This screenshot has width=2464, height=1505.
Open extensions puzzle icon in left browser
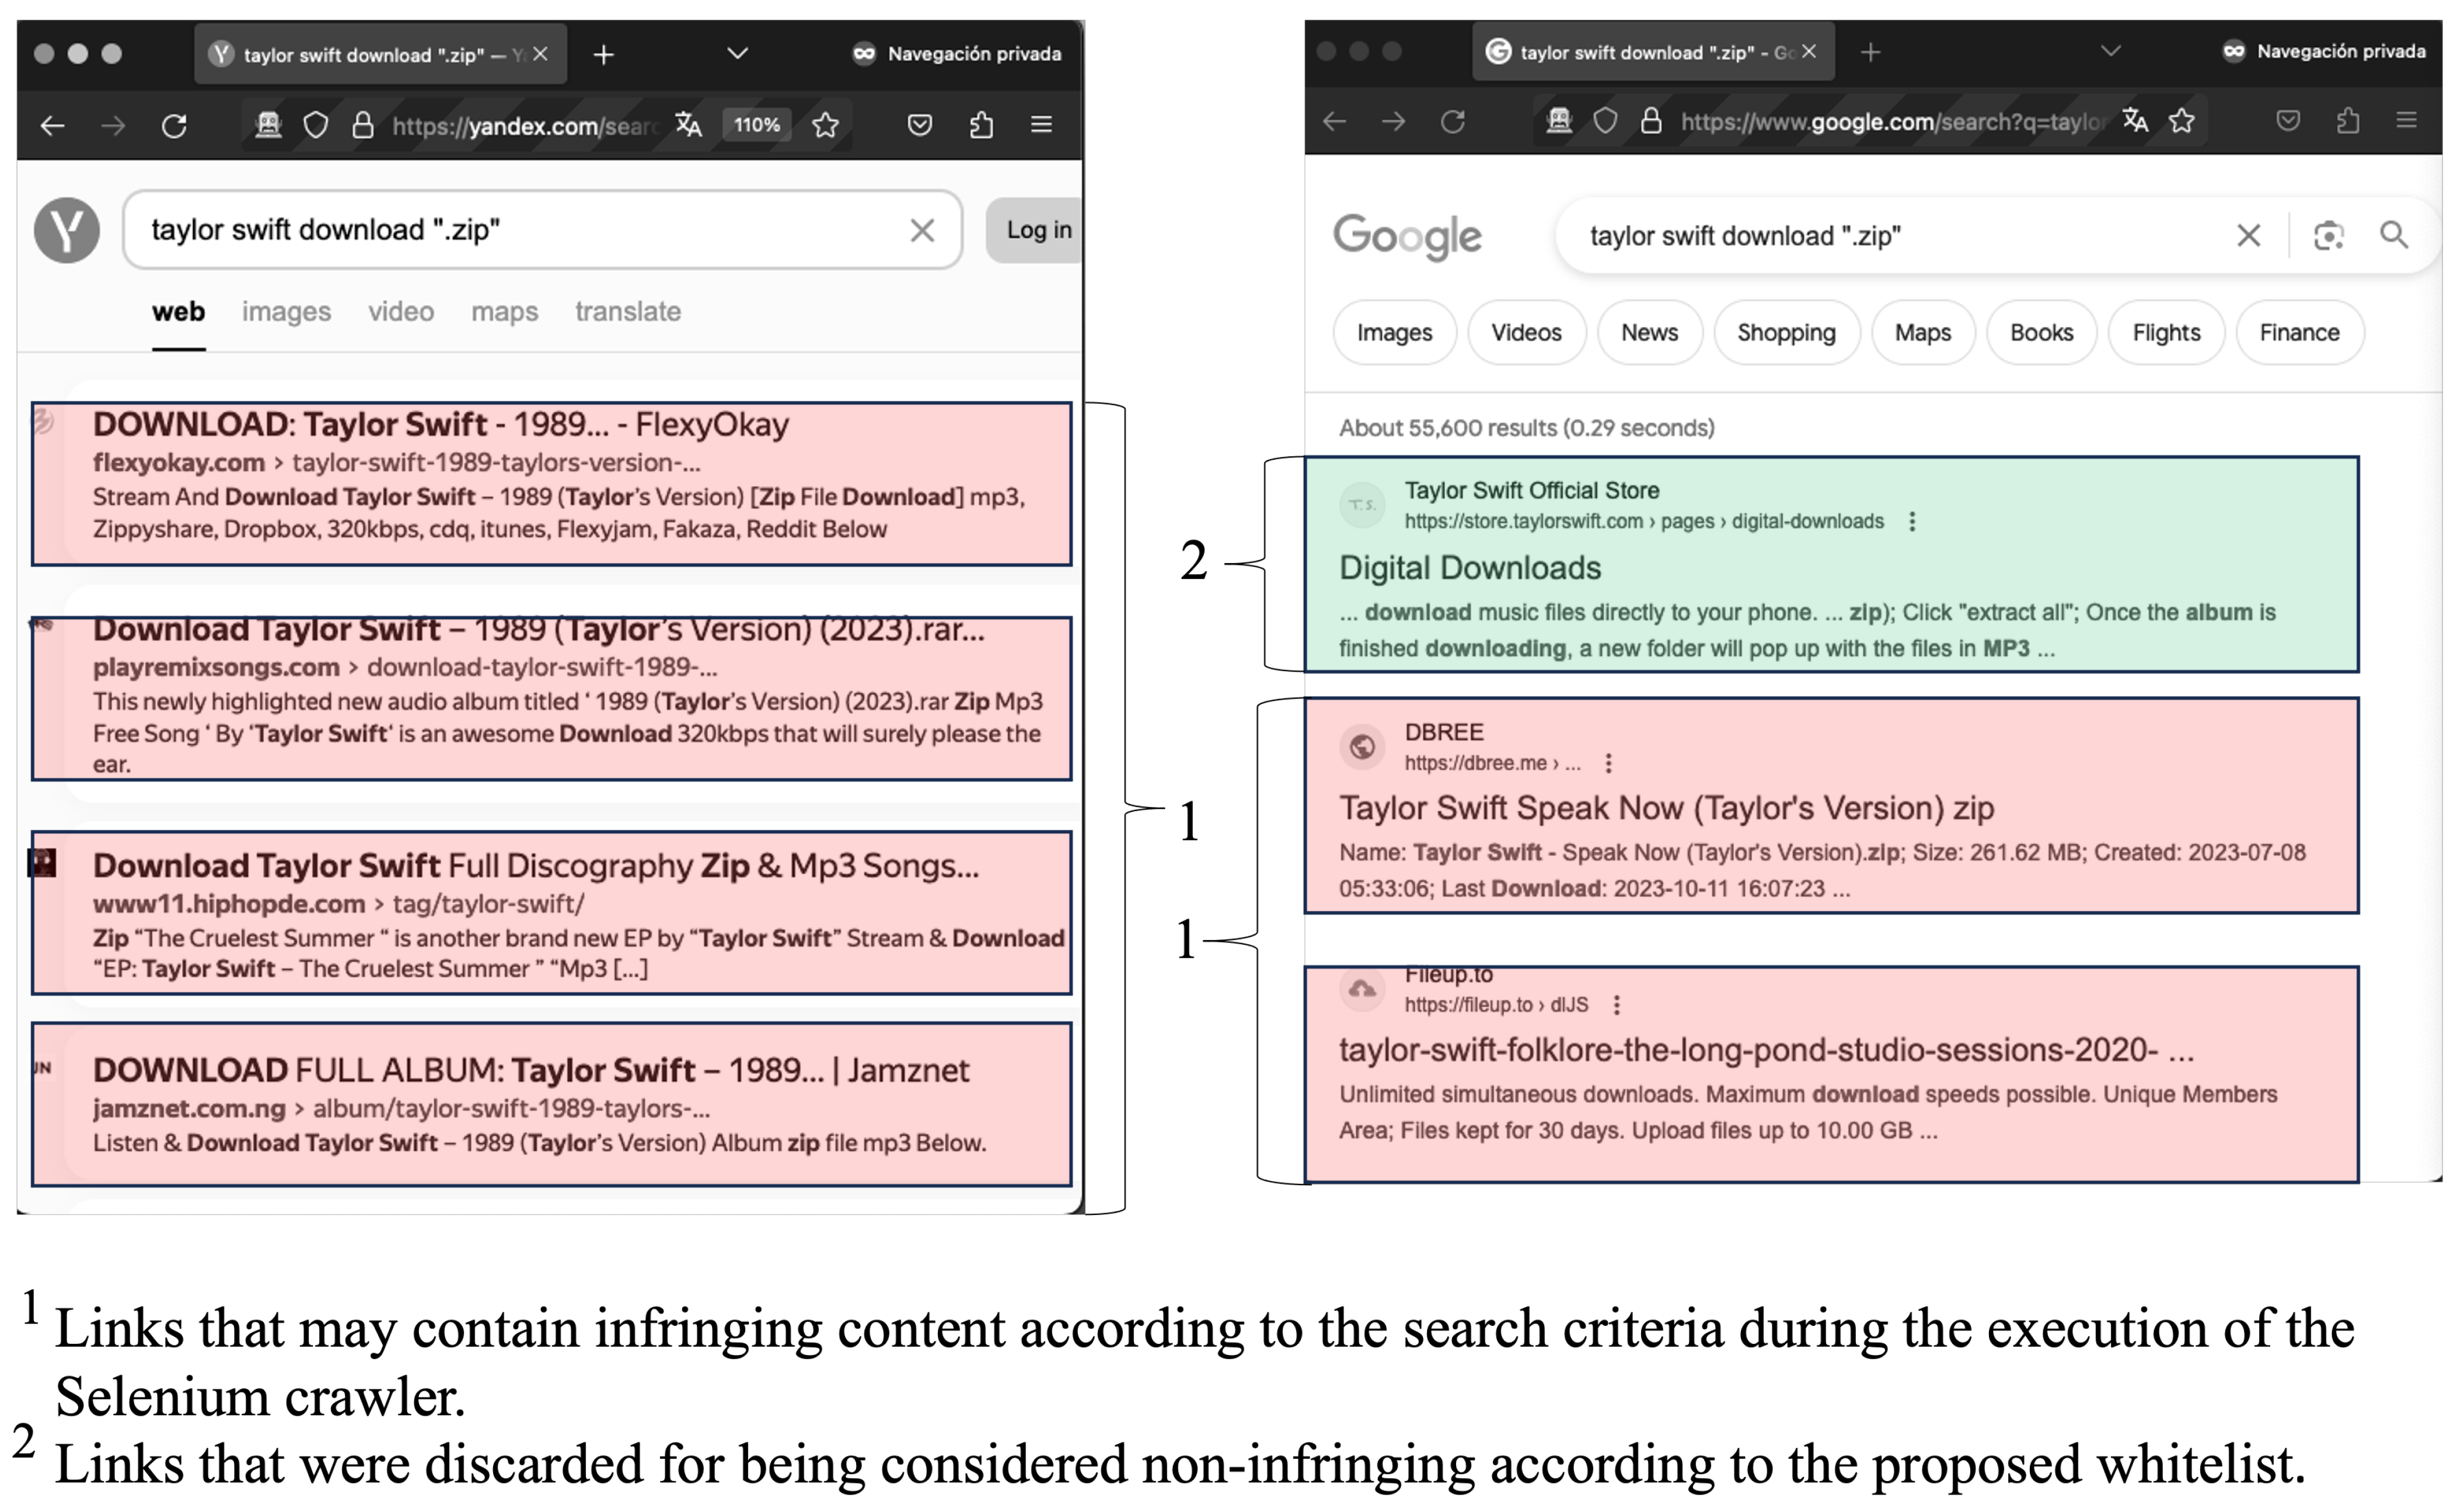point(981,125)
